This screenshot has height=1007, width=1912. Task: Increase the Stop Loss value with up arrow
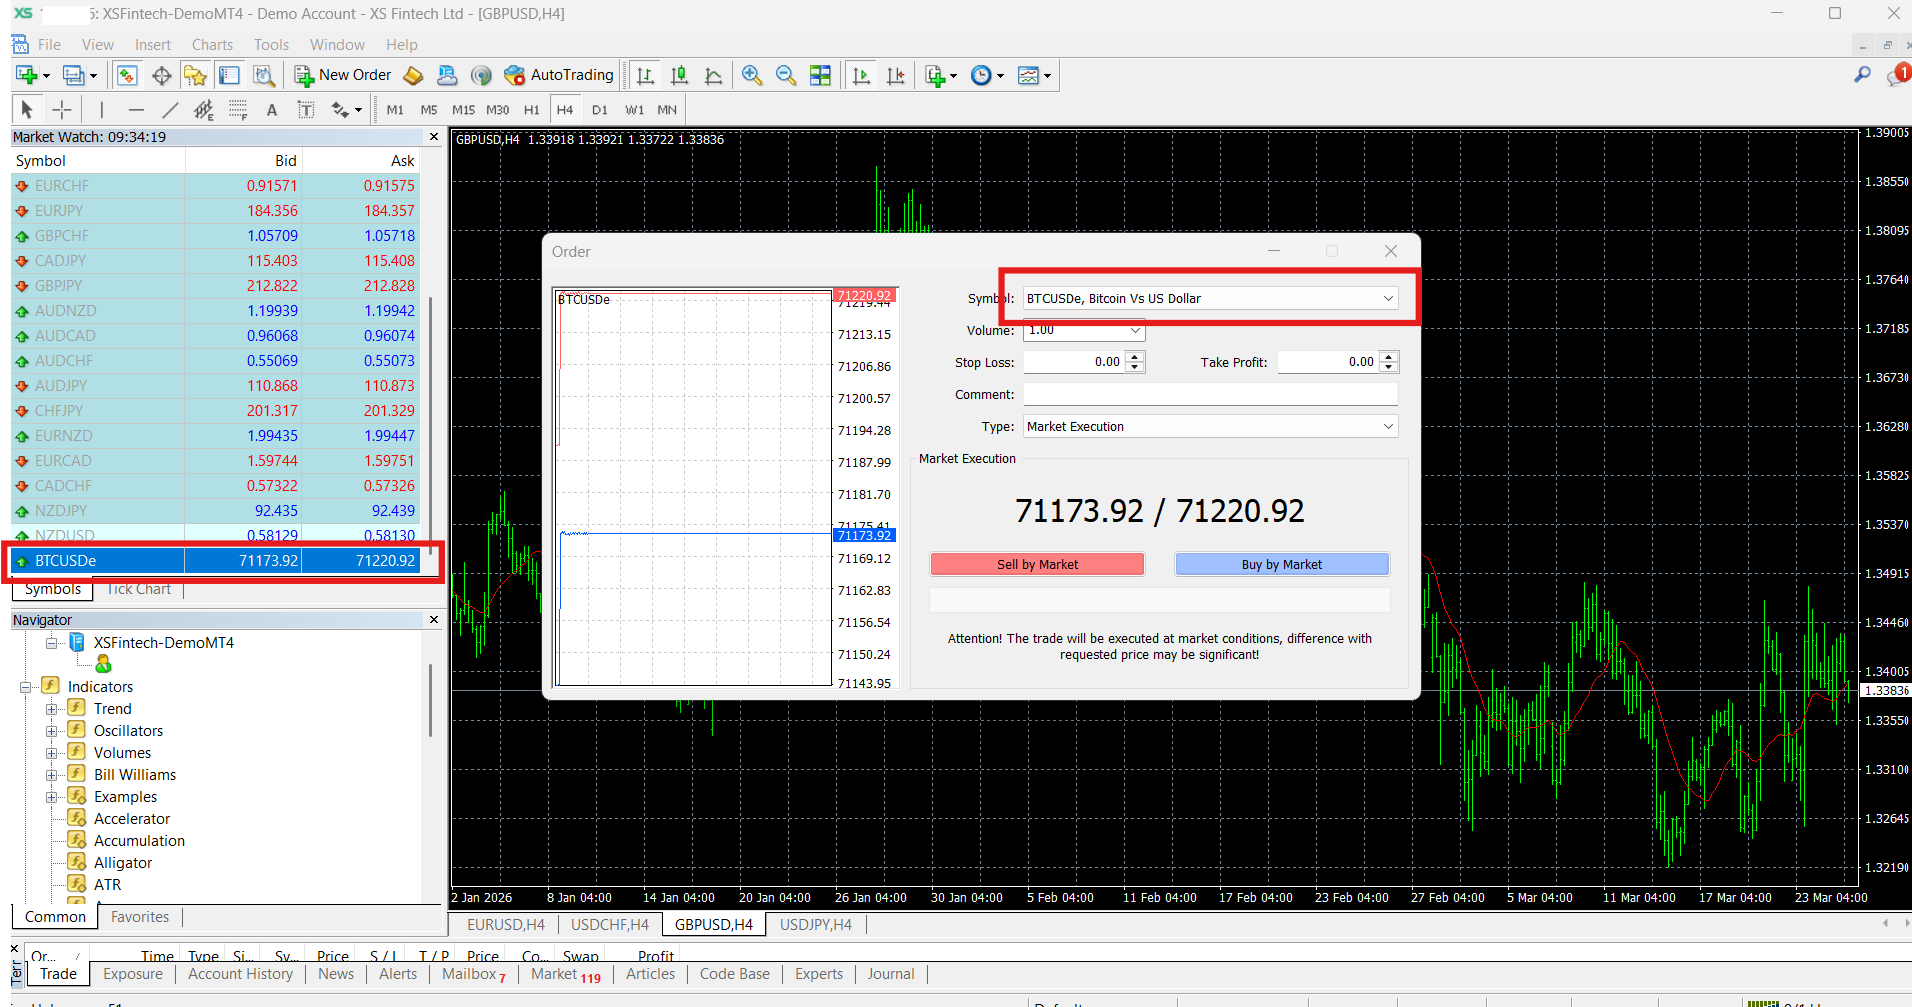point(1134,357)
